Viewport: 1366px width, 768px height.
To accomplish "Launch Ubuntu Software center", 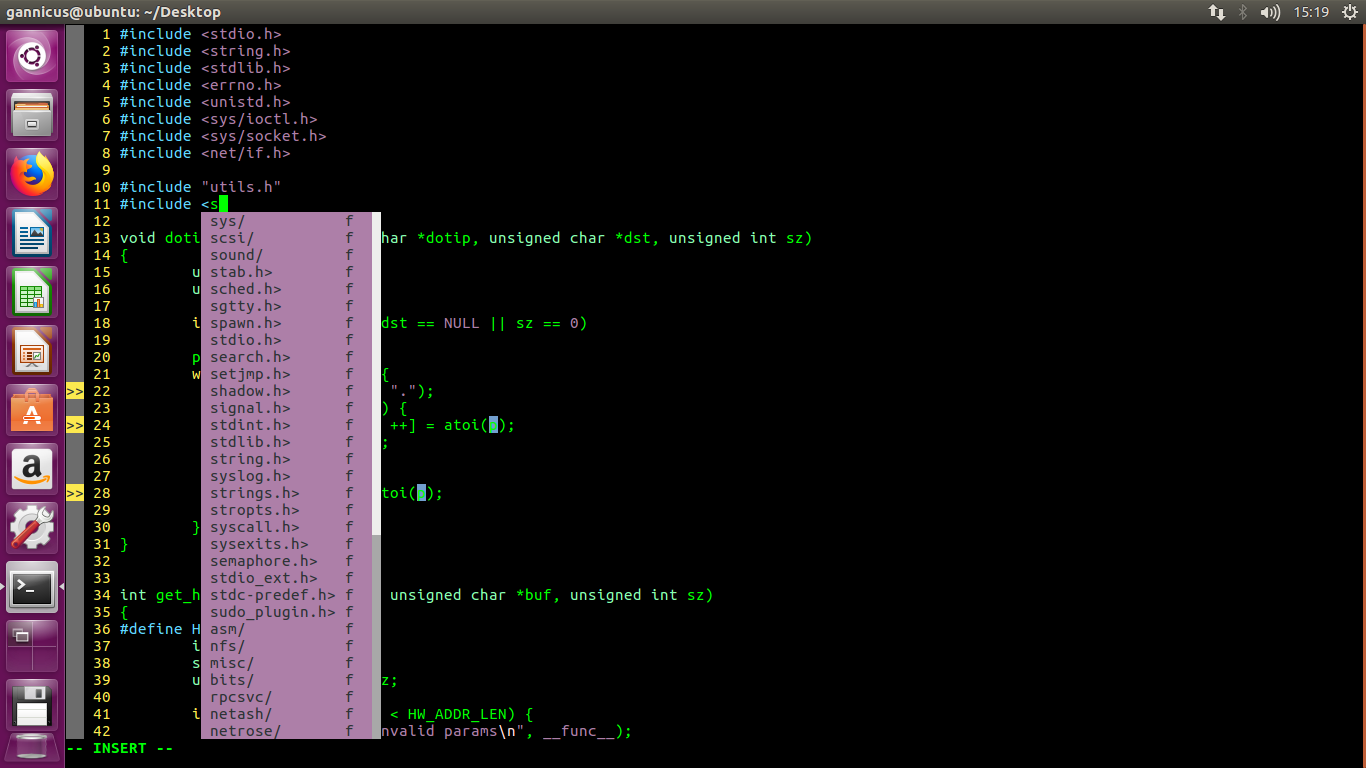I will 33,410.
